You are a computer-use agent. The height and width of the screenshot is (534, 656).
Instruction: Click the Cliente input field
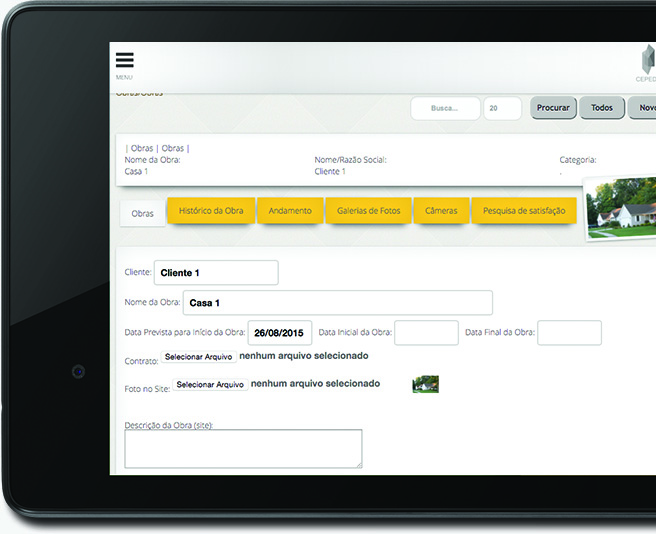pyautogui.click(x=216, y=272)
